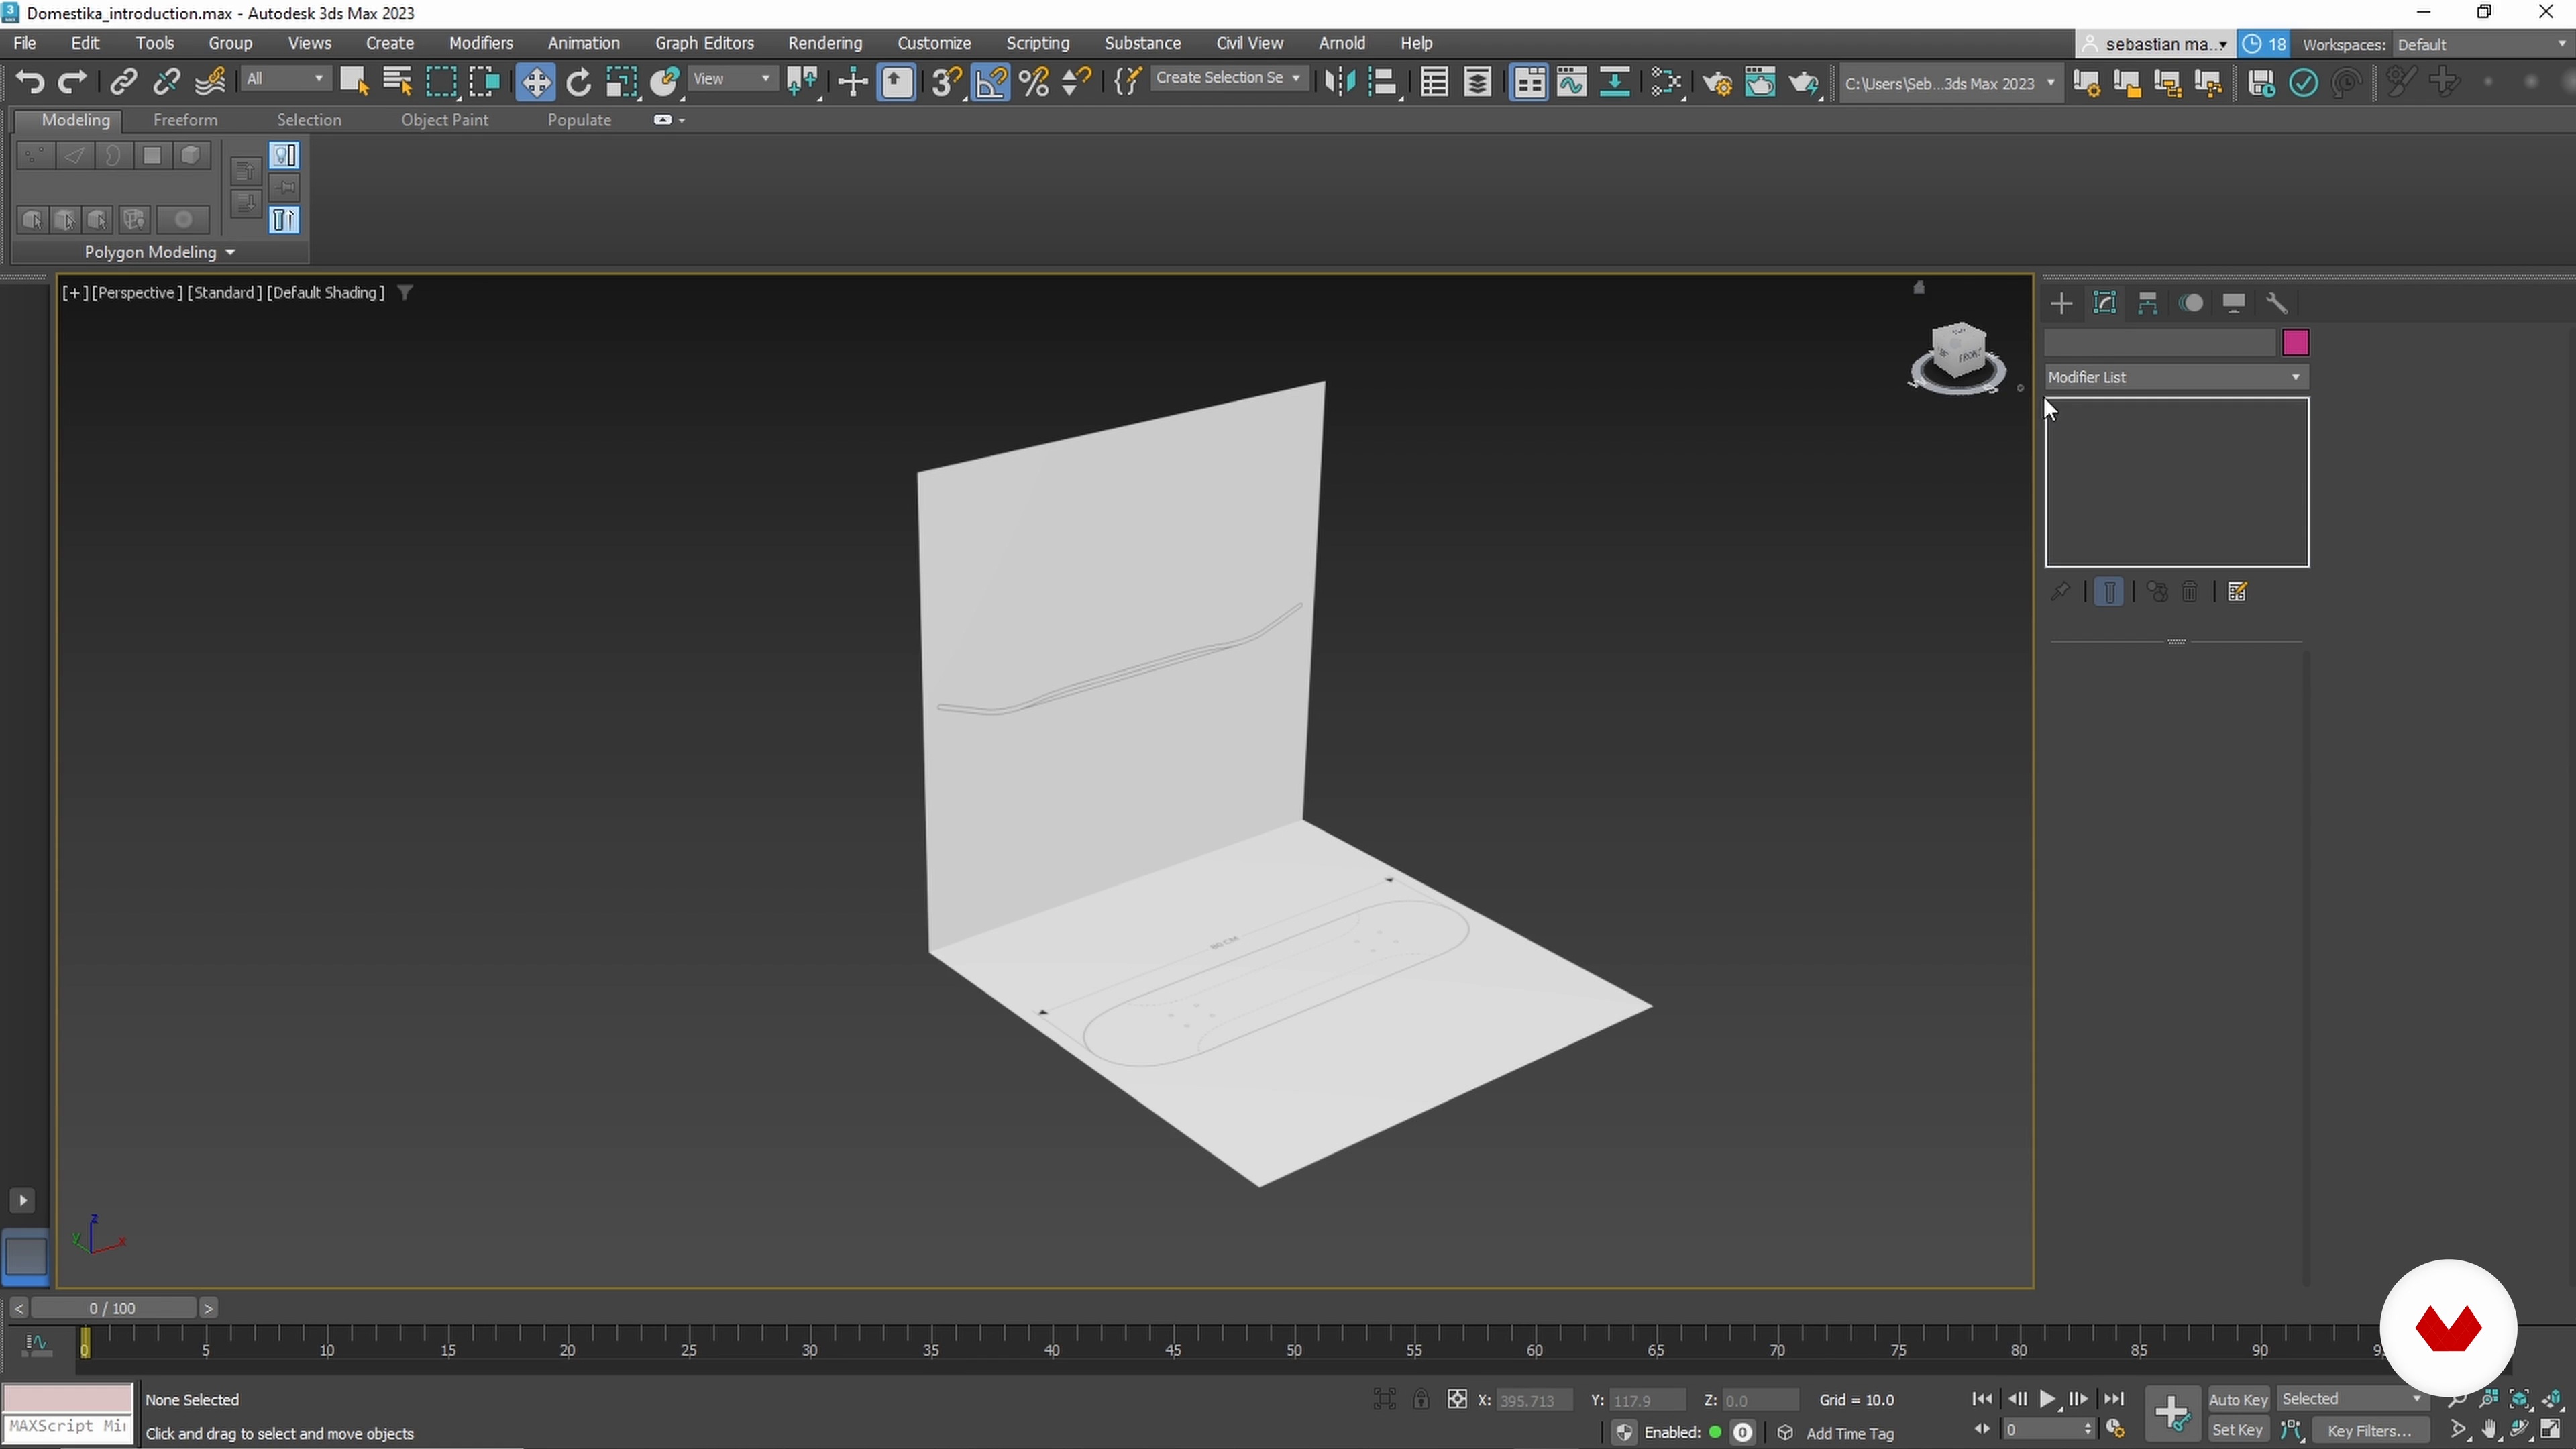Viewport: 2576px width, 1449px height.
Task: Click the Set Key button
Action: pyautogui.click(x=2237, y=1430)
